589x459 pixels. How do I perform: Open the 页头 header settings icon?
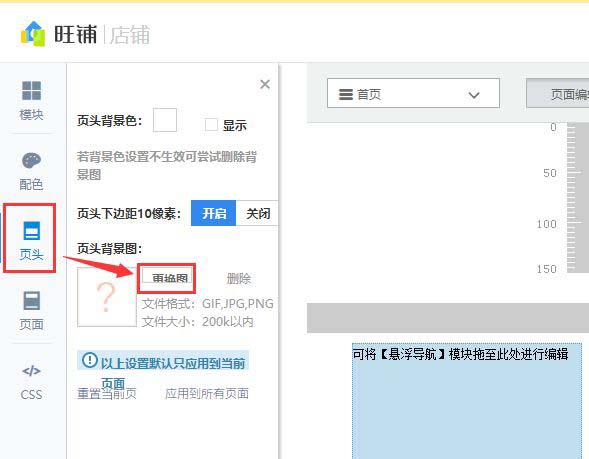pyautogui.click(x=31, y=240)
